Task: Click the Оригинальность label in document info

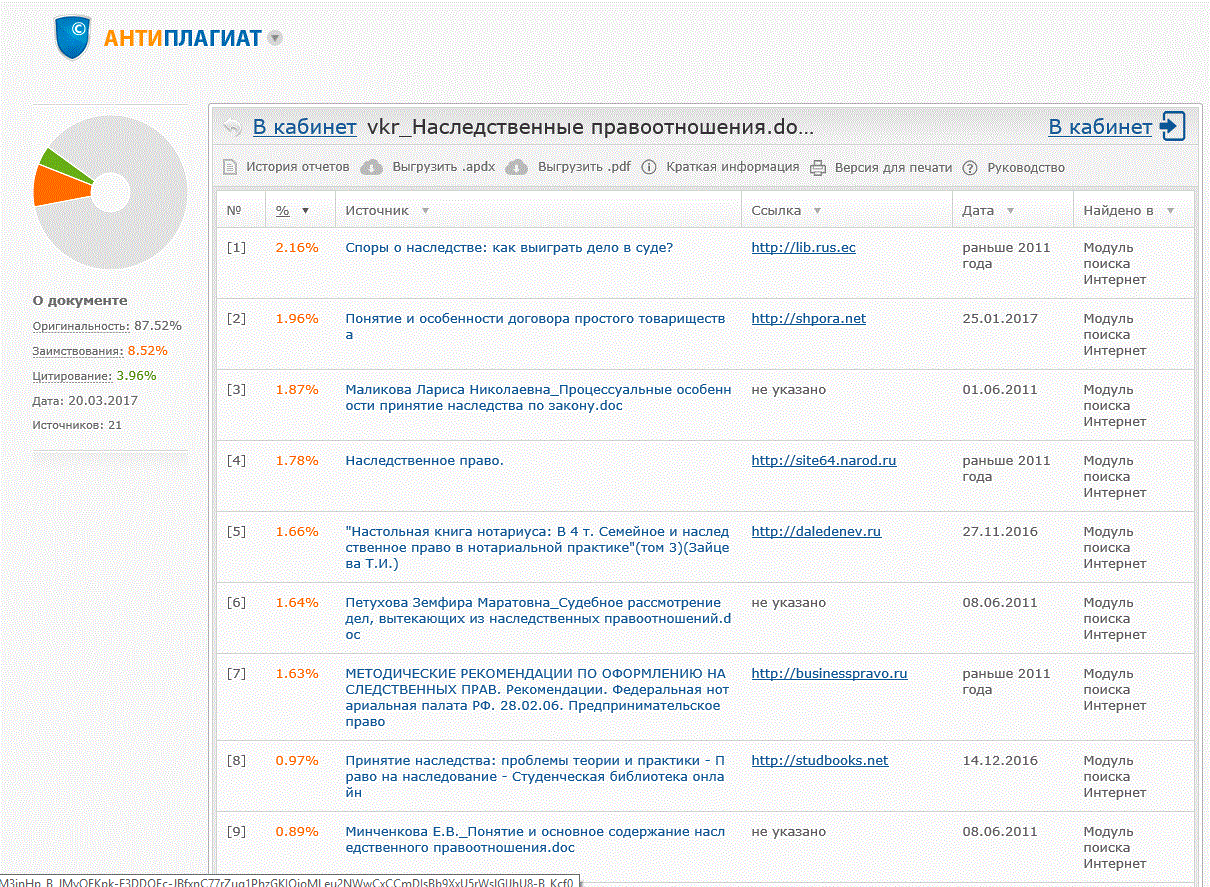Action: click(x=80, y=326)
